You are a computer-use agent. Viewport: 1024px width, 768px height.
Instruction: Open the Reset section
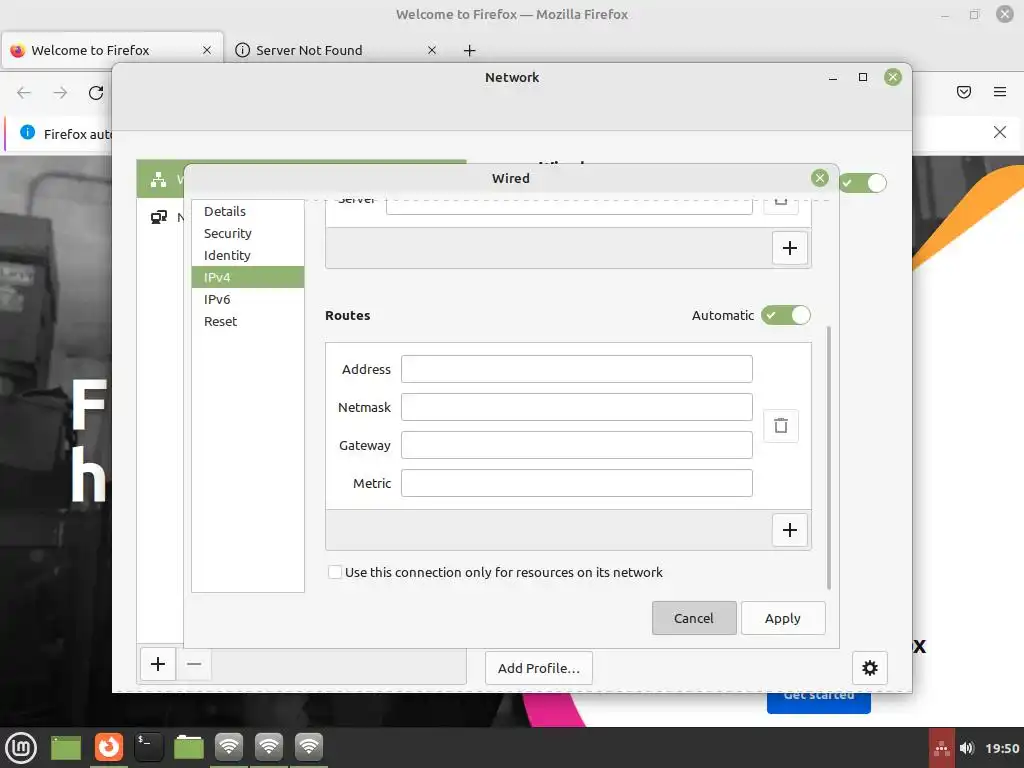(x=248, y=322)
